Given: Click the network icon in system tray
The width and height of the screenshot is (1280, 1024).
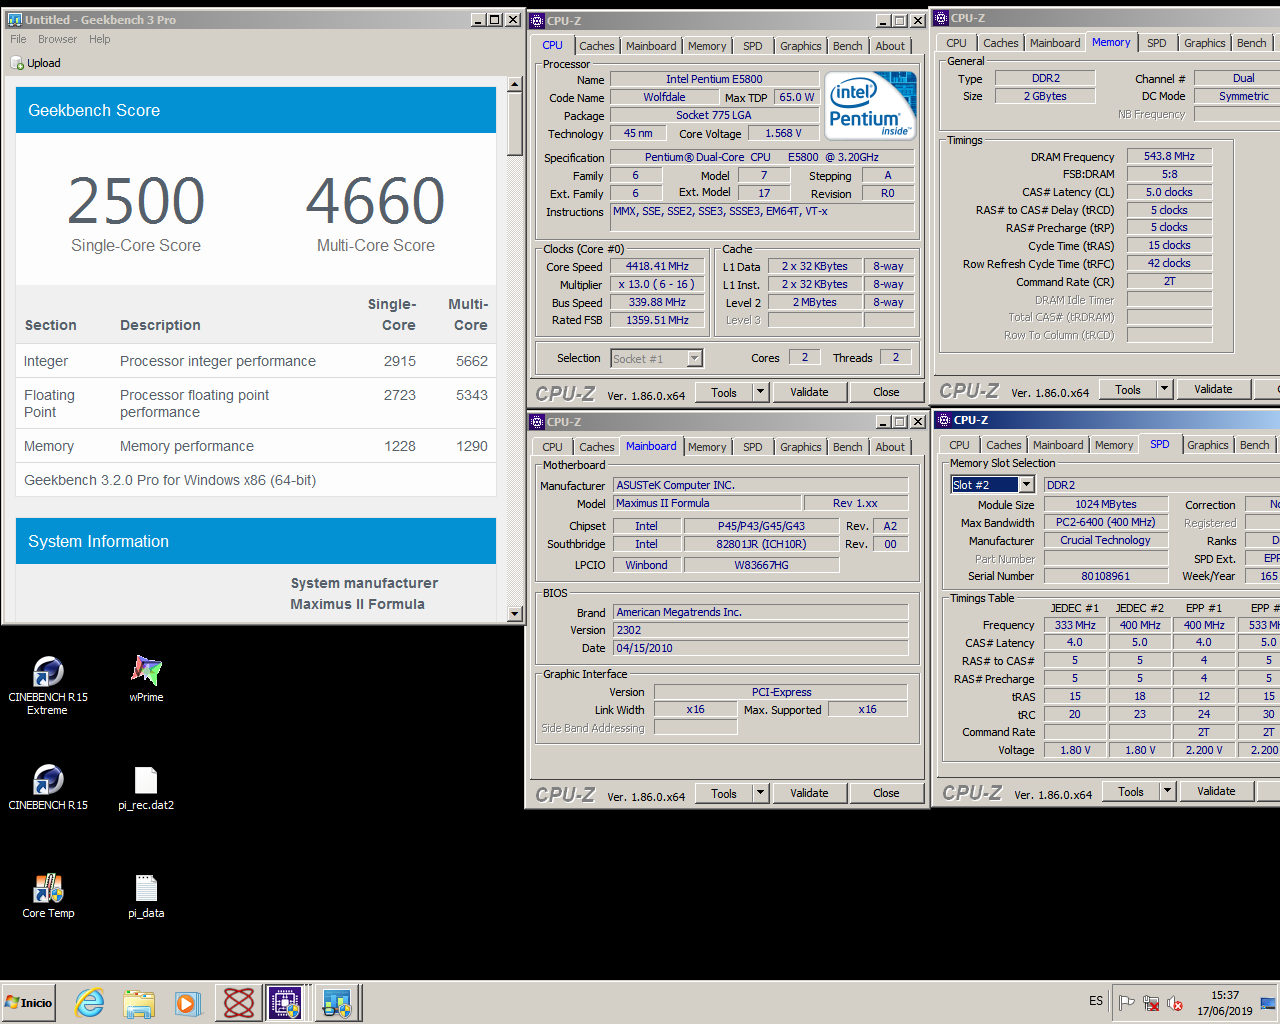Looking at the screenshot, I should [x=1151, y=1003].
